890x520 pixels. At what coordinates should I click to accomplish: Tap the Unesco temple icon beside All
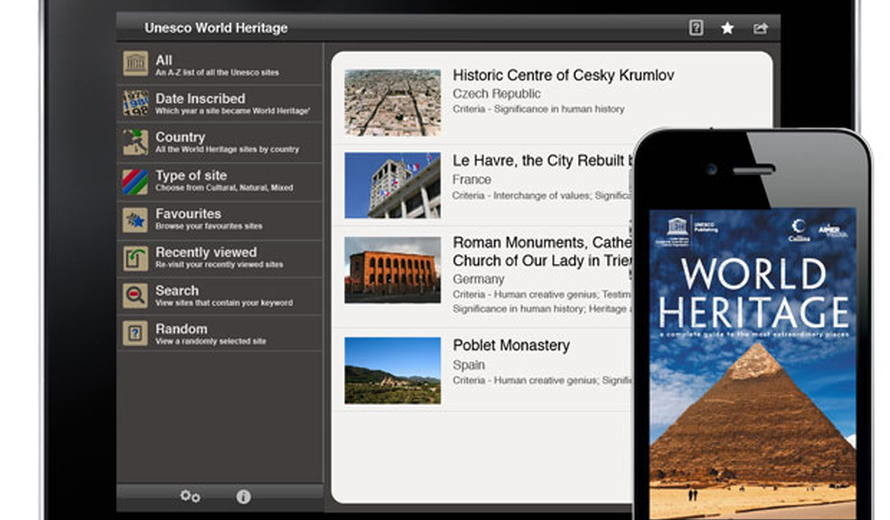(x=135, y=64)
